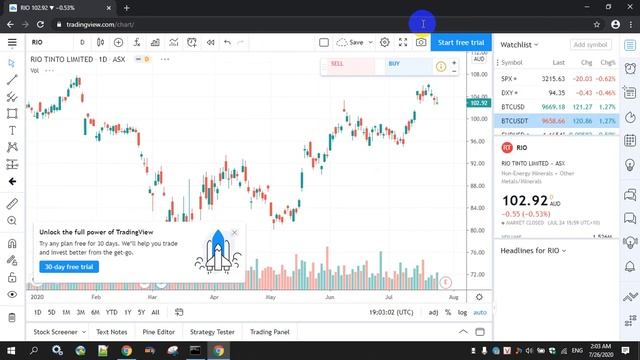Expand Headlines for RIO dropdown
Screen dimensions: 640x360
(x=533, y=251)
